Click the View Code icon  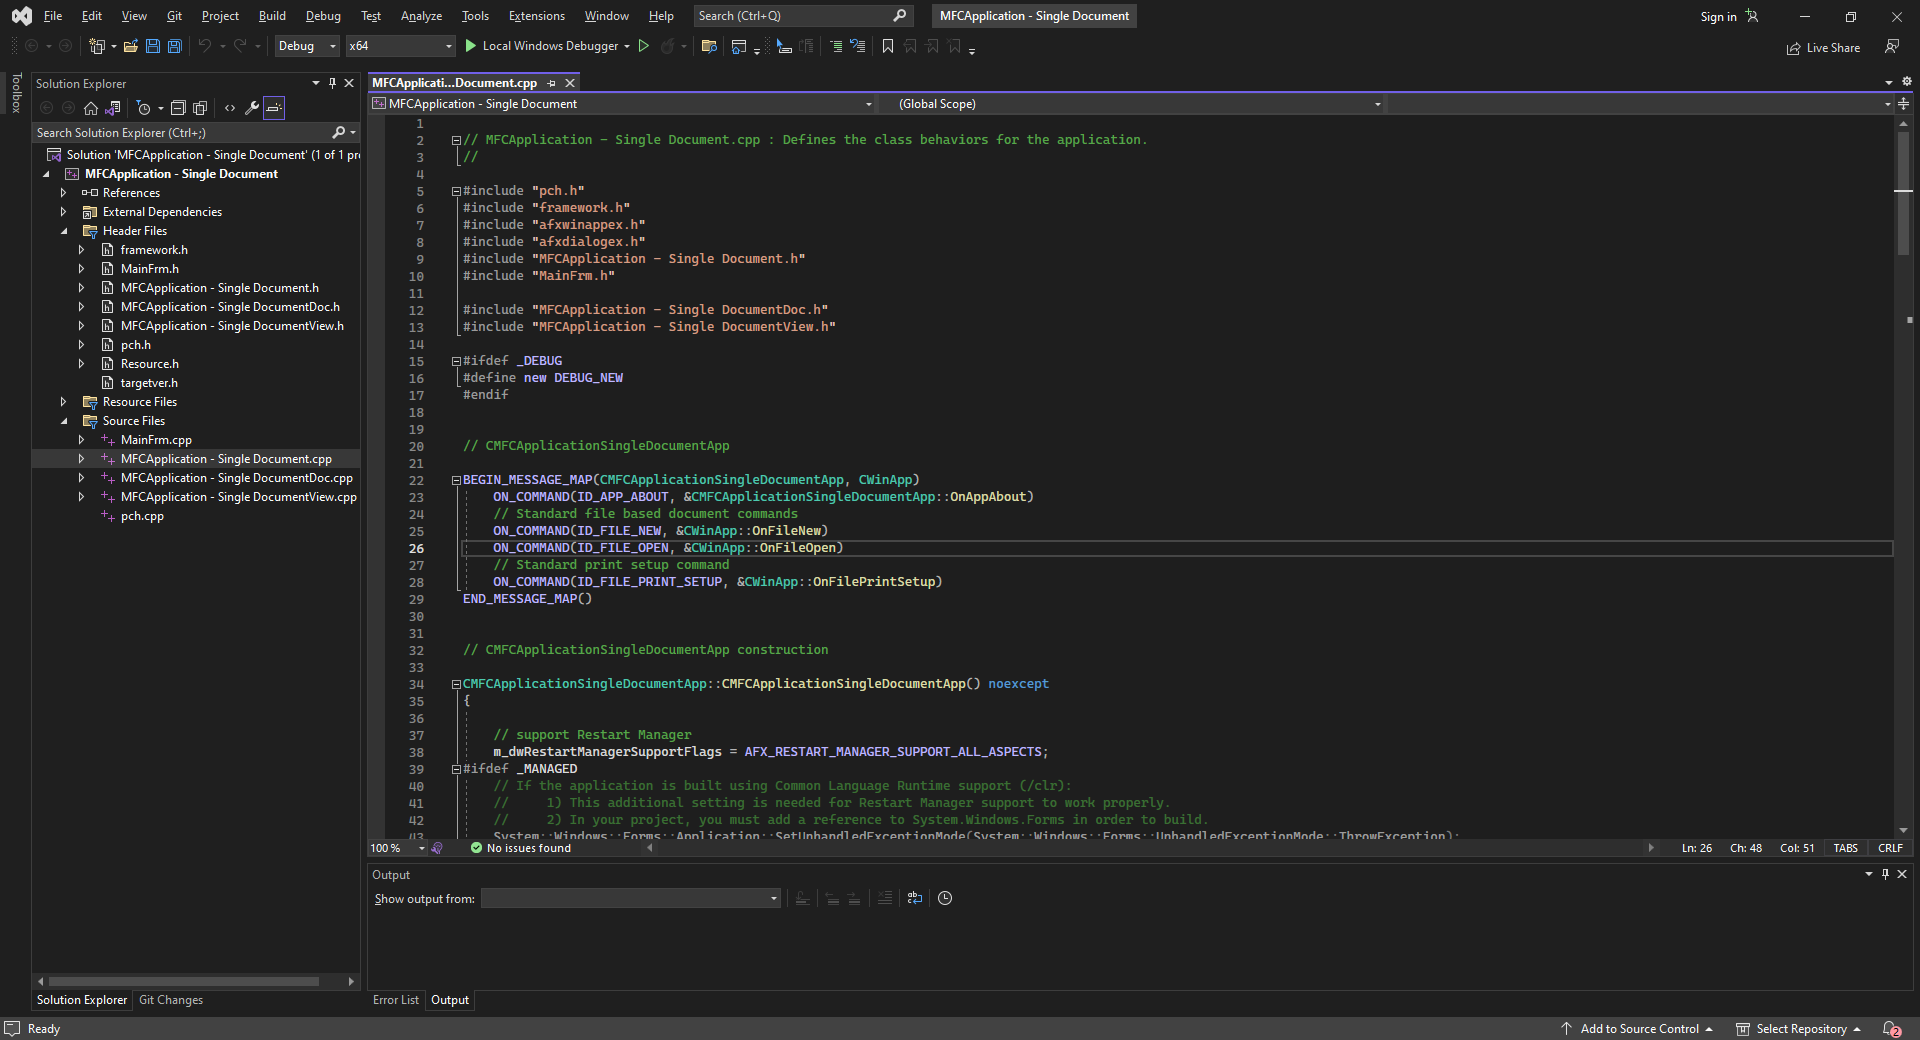point(230,108)
